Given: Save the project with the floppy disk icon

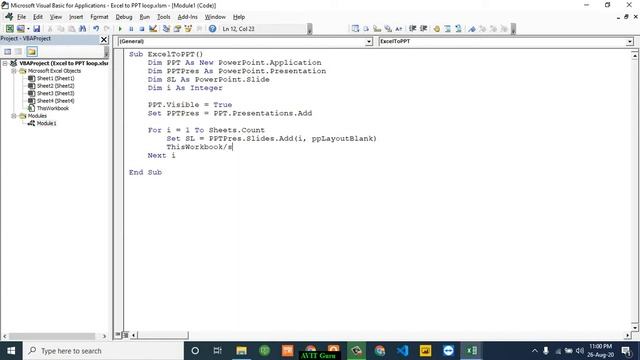Looking at the screenshot, I should pos(36,29).
